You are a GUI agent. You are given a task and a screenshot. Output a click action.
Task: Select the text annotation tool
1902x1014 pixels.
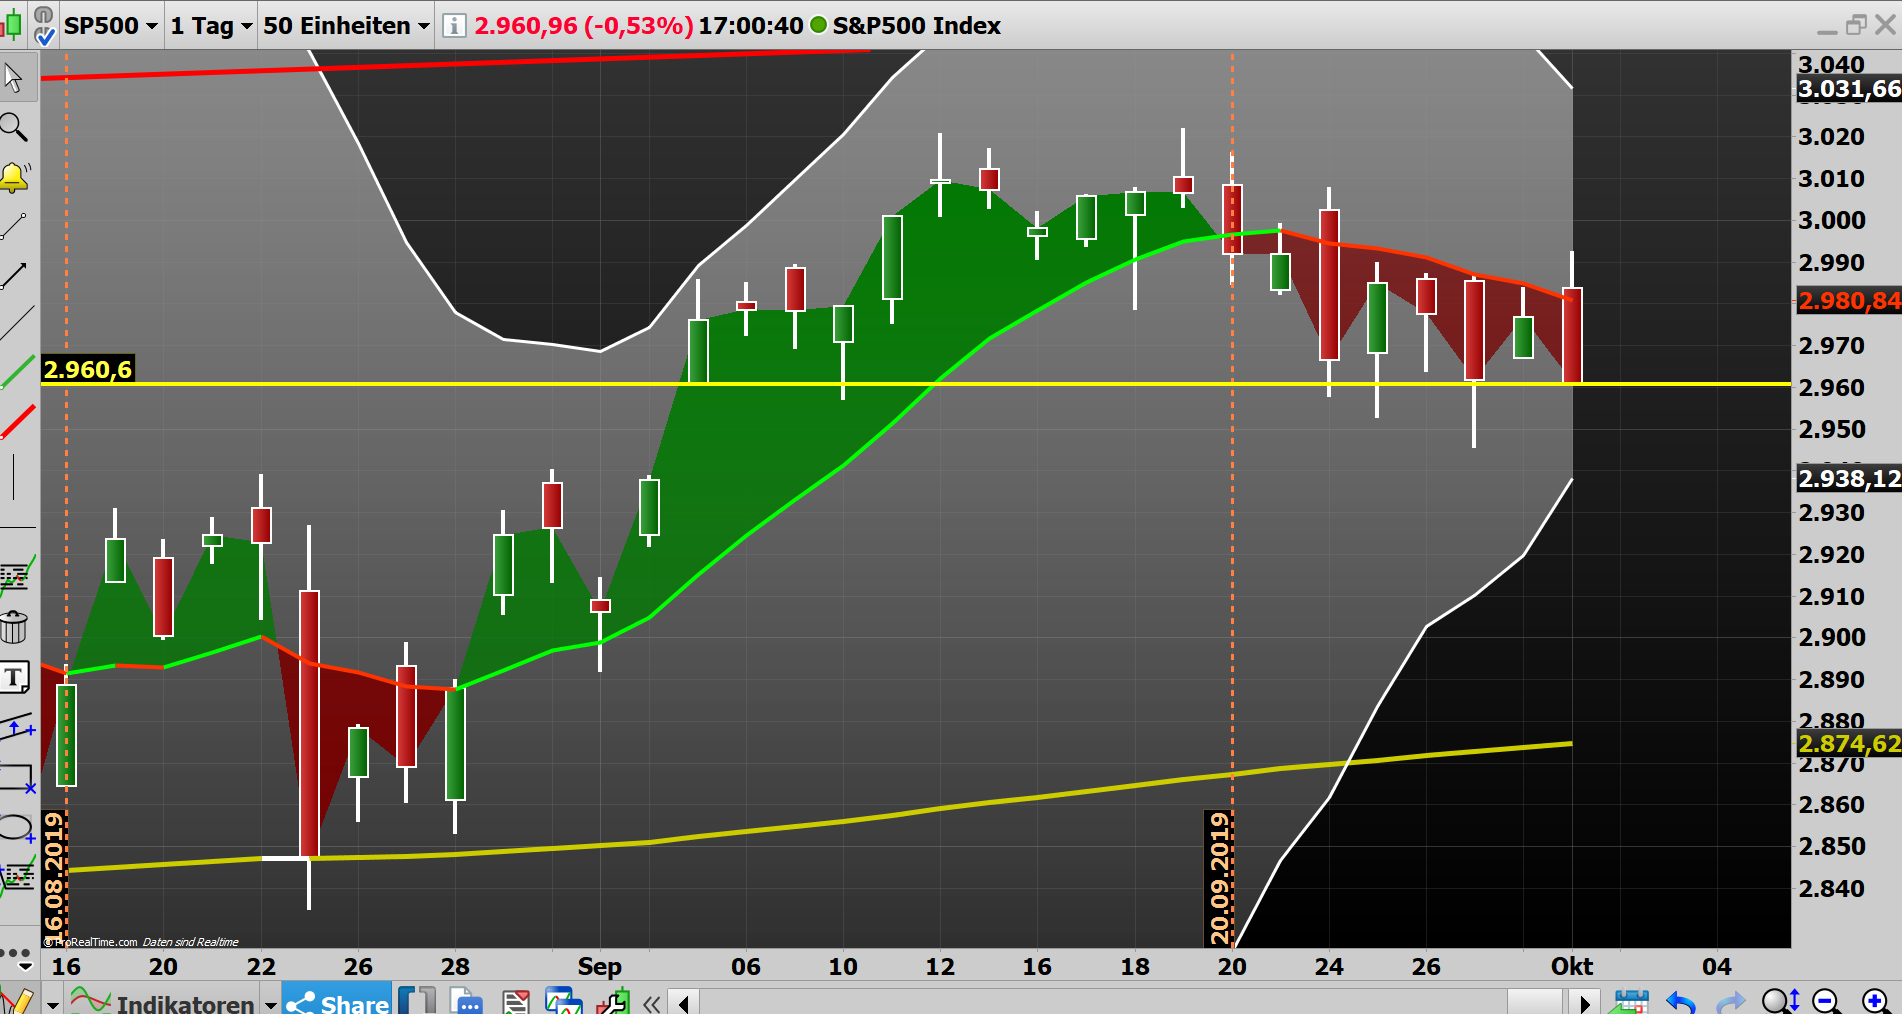click(14, 678)
